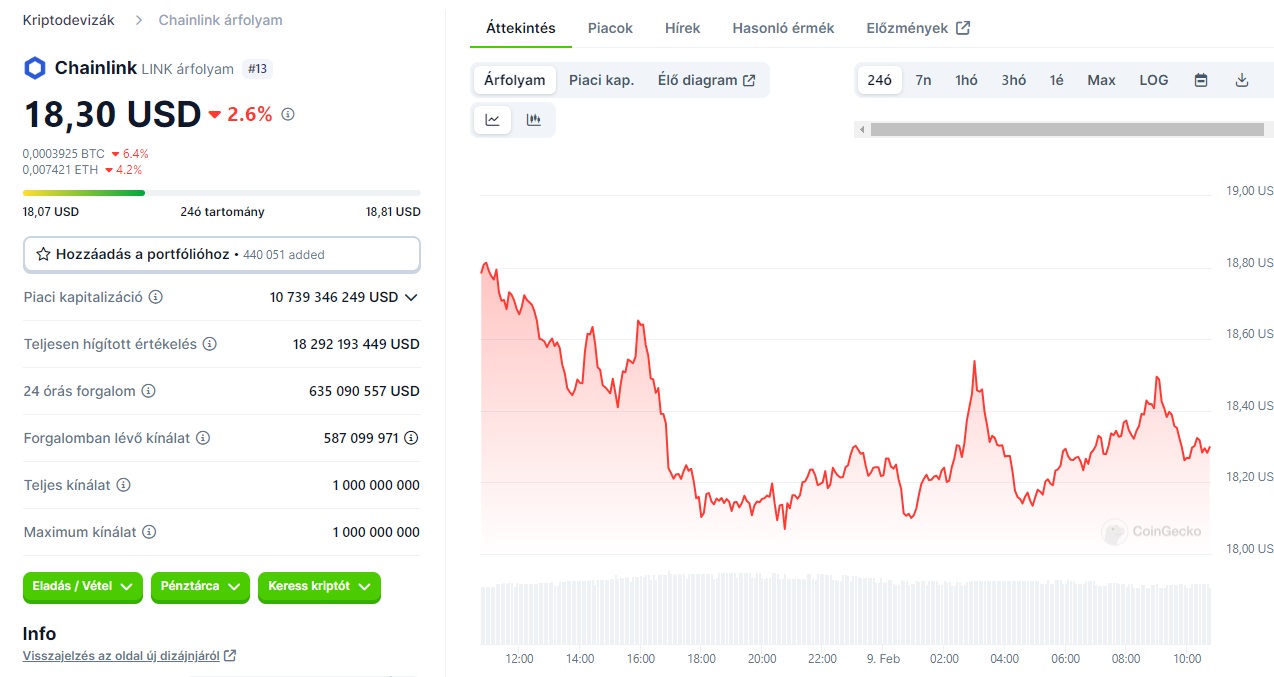Open external link icon beside Előzmények
The image size is (1274, 677).
point(963,28)
